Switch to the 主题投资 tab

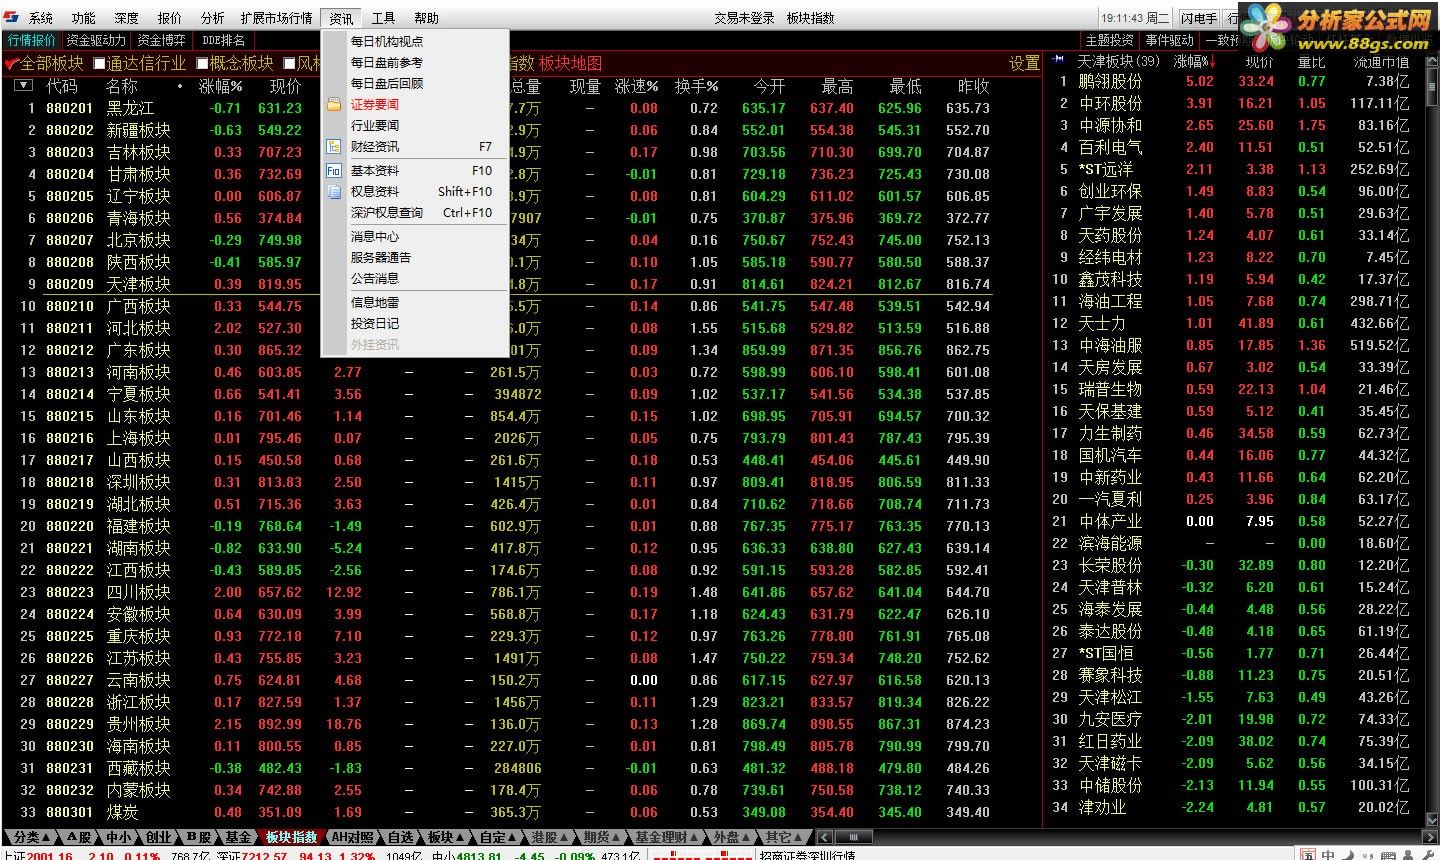[1110, 40]
